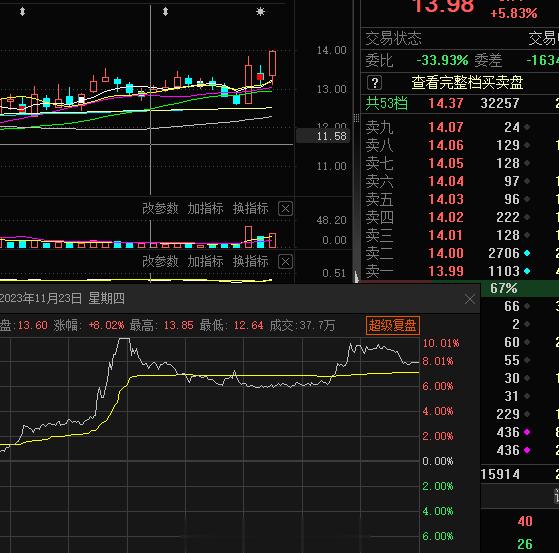Image resolution: width=559 pixels, height=553 pixels.
Task: Click the gray diamond beside 96 in the 卖五 row
Action: [527, 199]
